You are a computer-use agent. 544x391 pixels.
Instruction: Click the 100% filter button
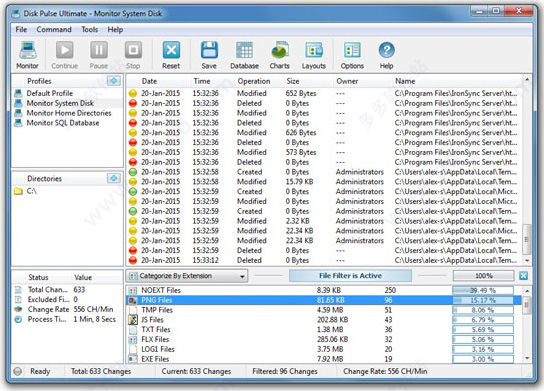[484, 275]
